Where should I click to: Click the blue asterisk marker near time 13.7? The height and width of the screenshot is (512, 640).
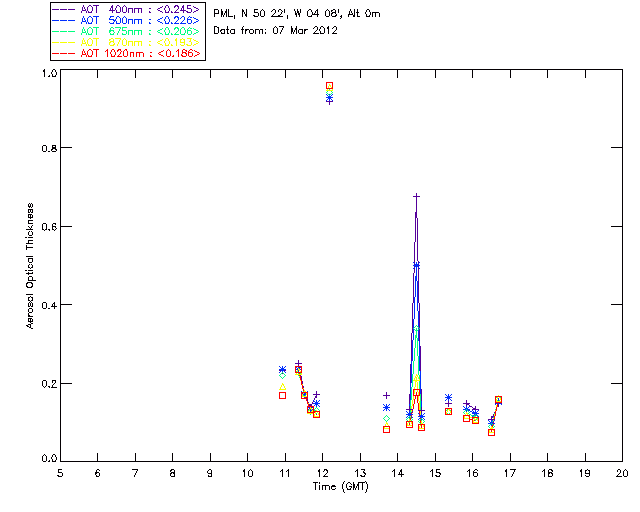pyautogui.click(x=387, y=407)
